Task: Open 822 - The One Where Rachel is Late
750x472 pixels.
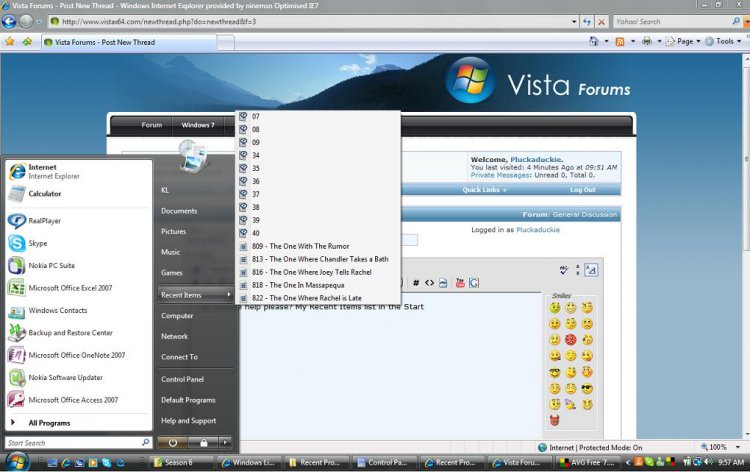Action: pos(318,298)
